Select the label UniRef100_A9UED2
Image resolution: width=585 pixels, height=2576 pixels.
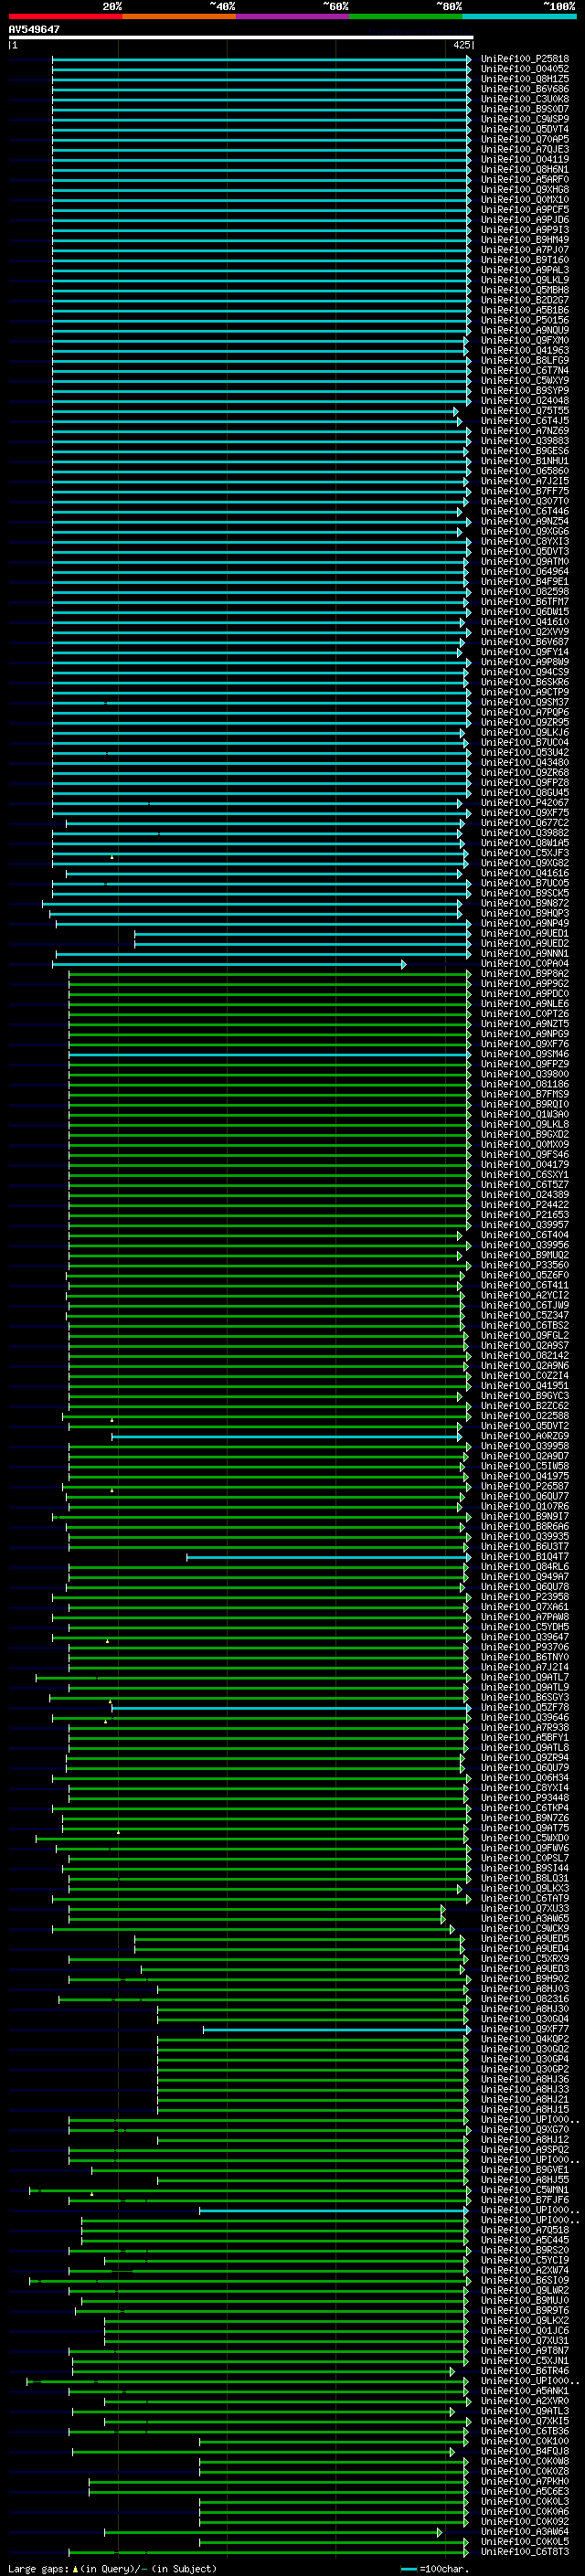pyautogui.click(x=525, y=943)
